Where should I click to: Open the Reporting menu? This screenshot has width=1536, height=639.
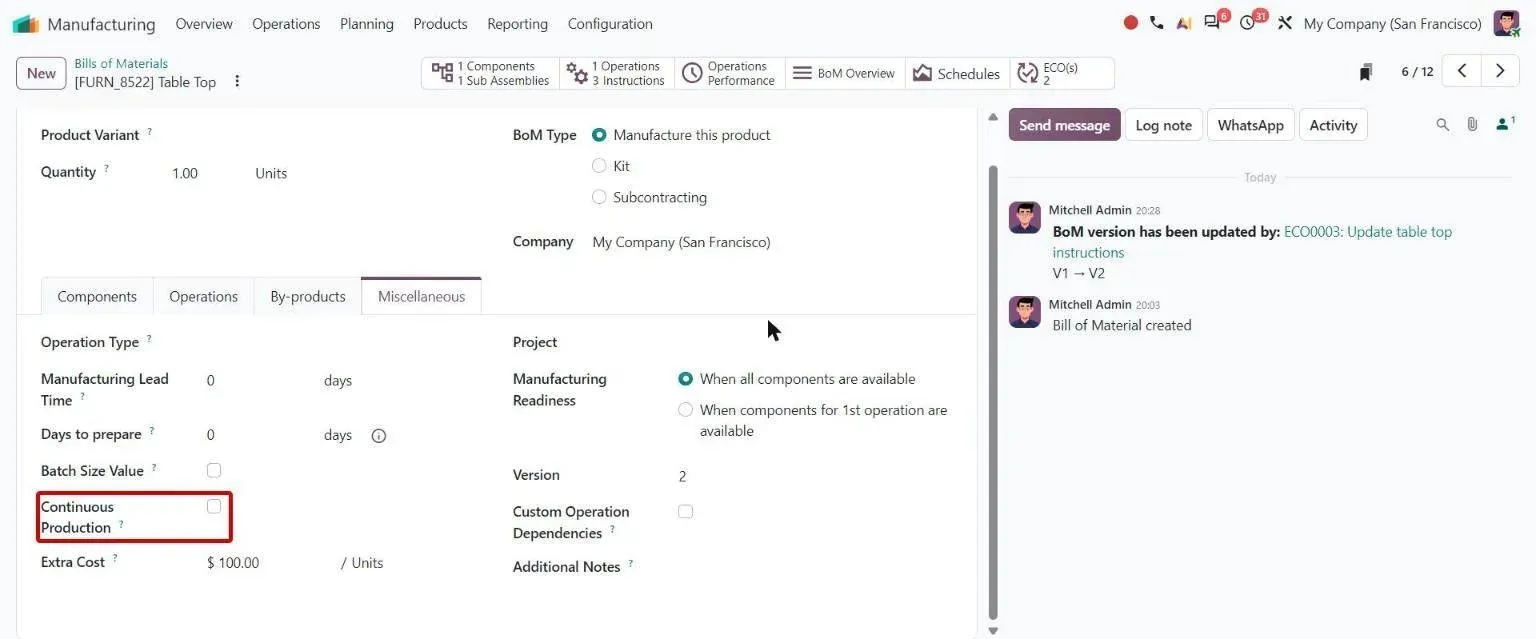click(517, 24)
